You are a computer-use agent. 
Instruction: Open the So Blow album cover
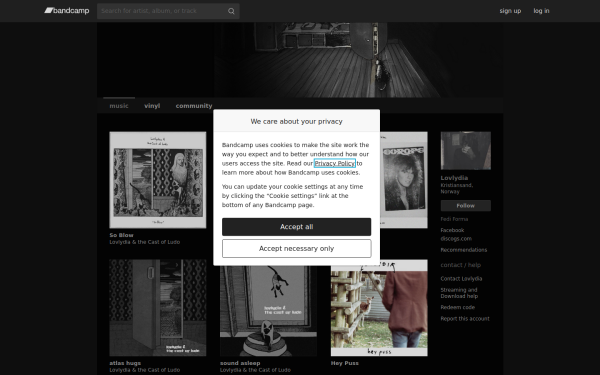[158, 180]
